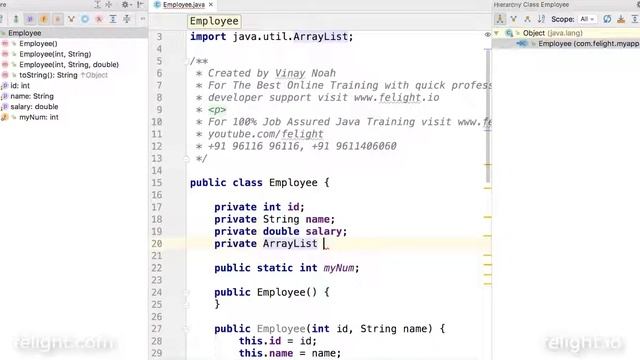Click fold end marker at line 13

[x=187, y=159]
